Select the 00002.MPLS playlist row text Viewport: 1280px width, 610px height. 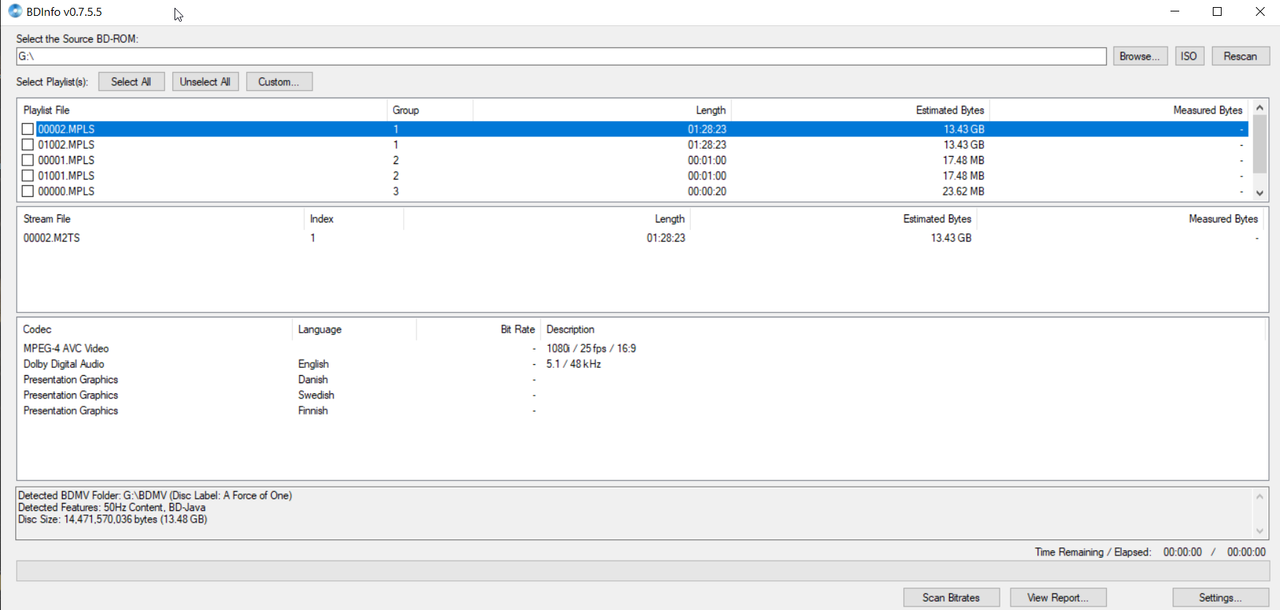(66, 129)
